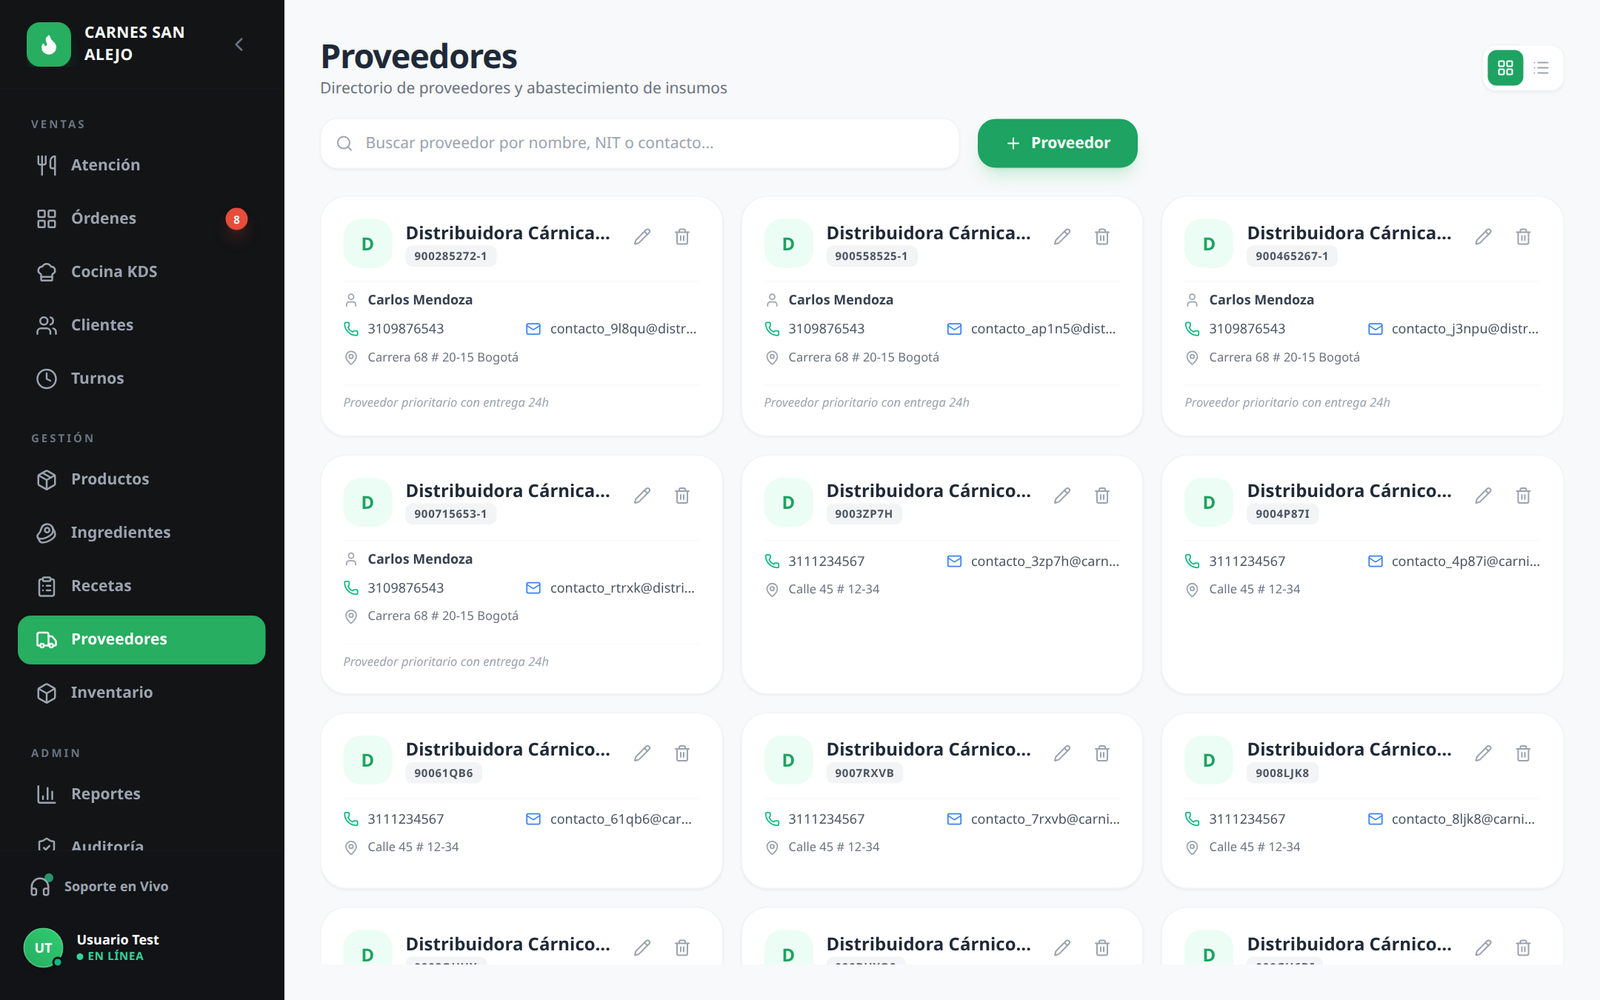1600x1000 pixels.
Task: Go to Órdenes in the sidebar
Action: pos(141,218)
